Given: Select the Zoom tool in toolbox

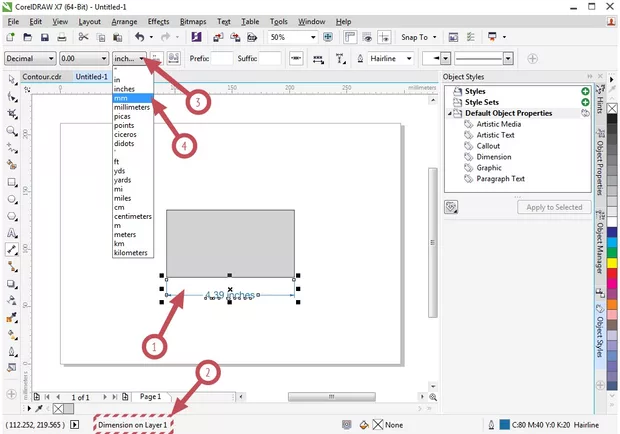Looking at the screenshot, I should [x=12, y=130].
